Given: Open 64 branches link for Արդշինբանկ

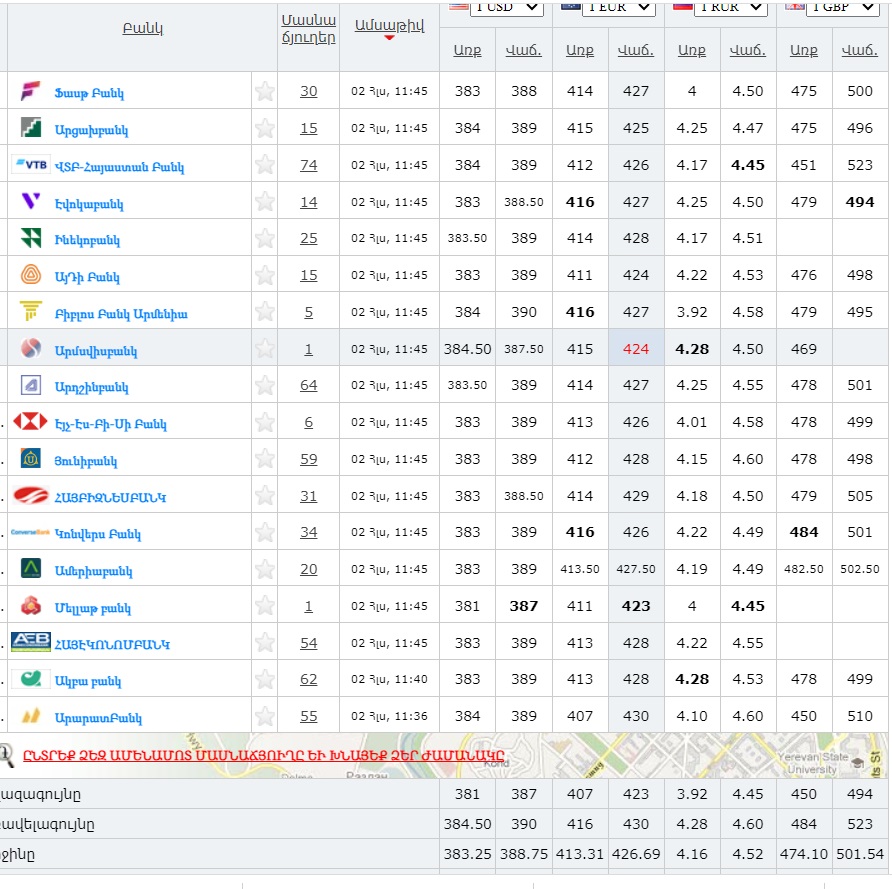Looking at the screenshot, I should point(308,385).
